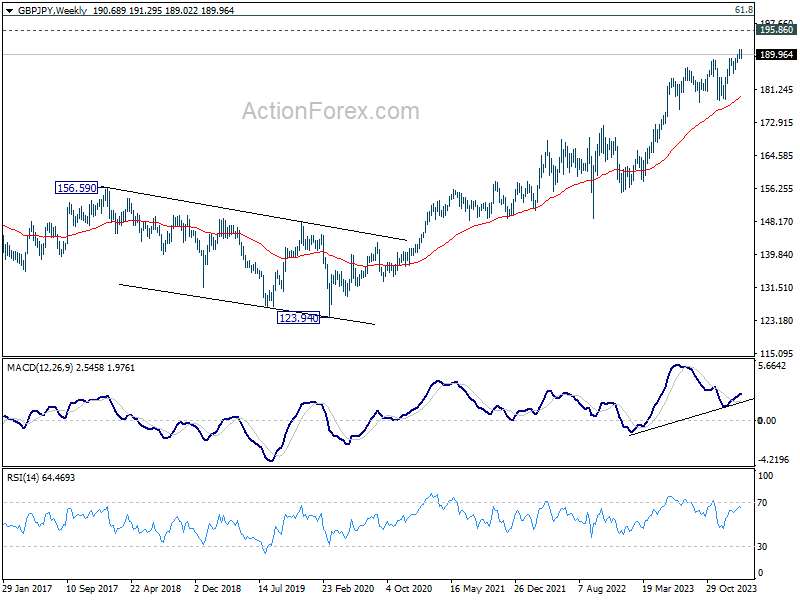The width and height of the screenshot is (800, 600).
Task: Click the 19 Mar 2023 date label
Action: coord(668,589)
